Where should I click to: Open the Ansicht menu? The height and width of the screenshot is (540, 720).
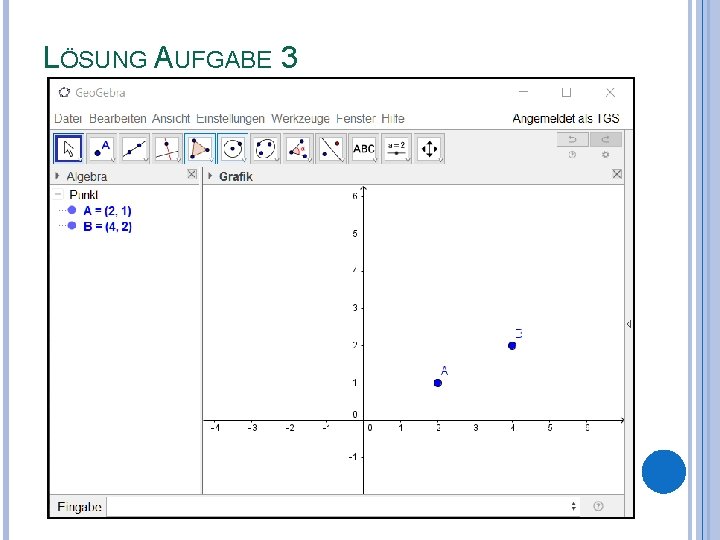point(171,118)
